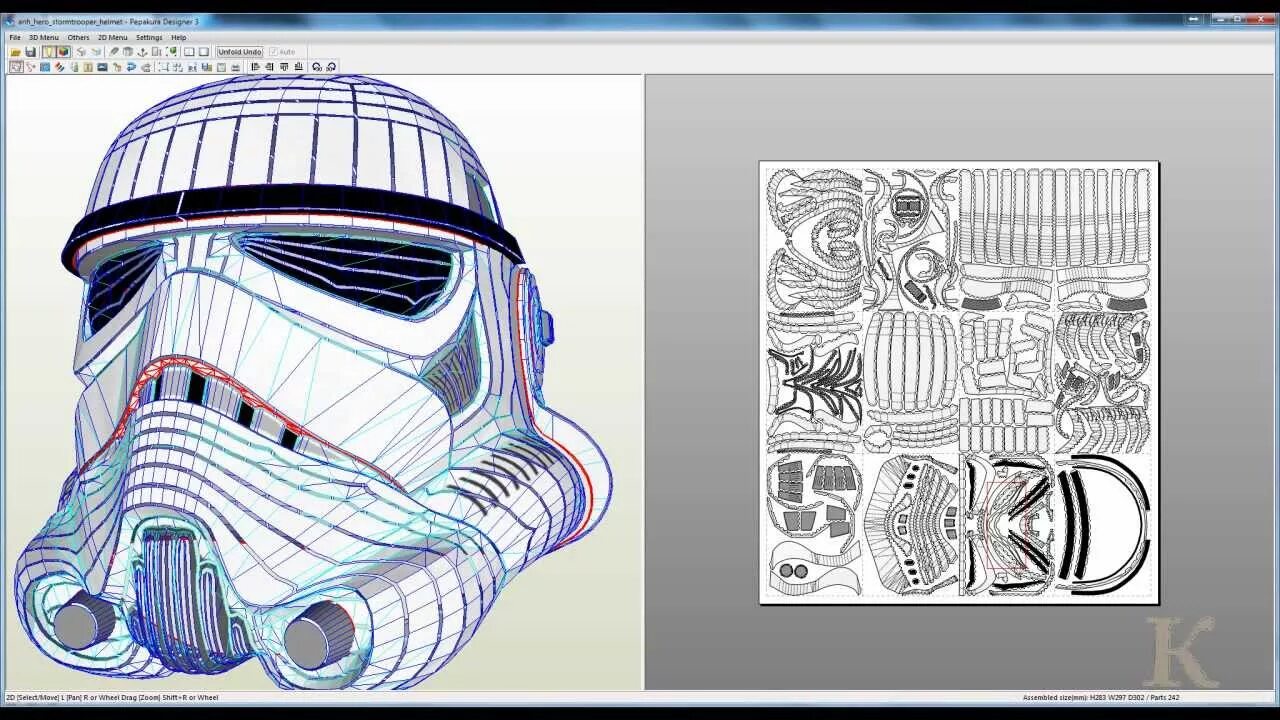Viewport: 1280px width, 720px height.
Task: Click the grey printer-like icon in 2D toolbar
Action: coord(146,67)
